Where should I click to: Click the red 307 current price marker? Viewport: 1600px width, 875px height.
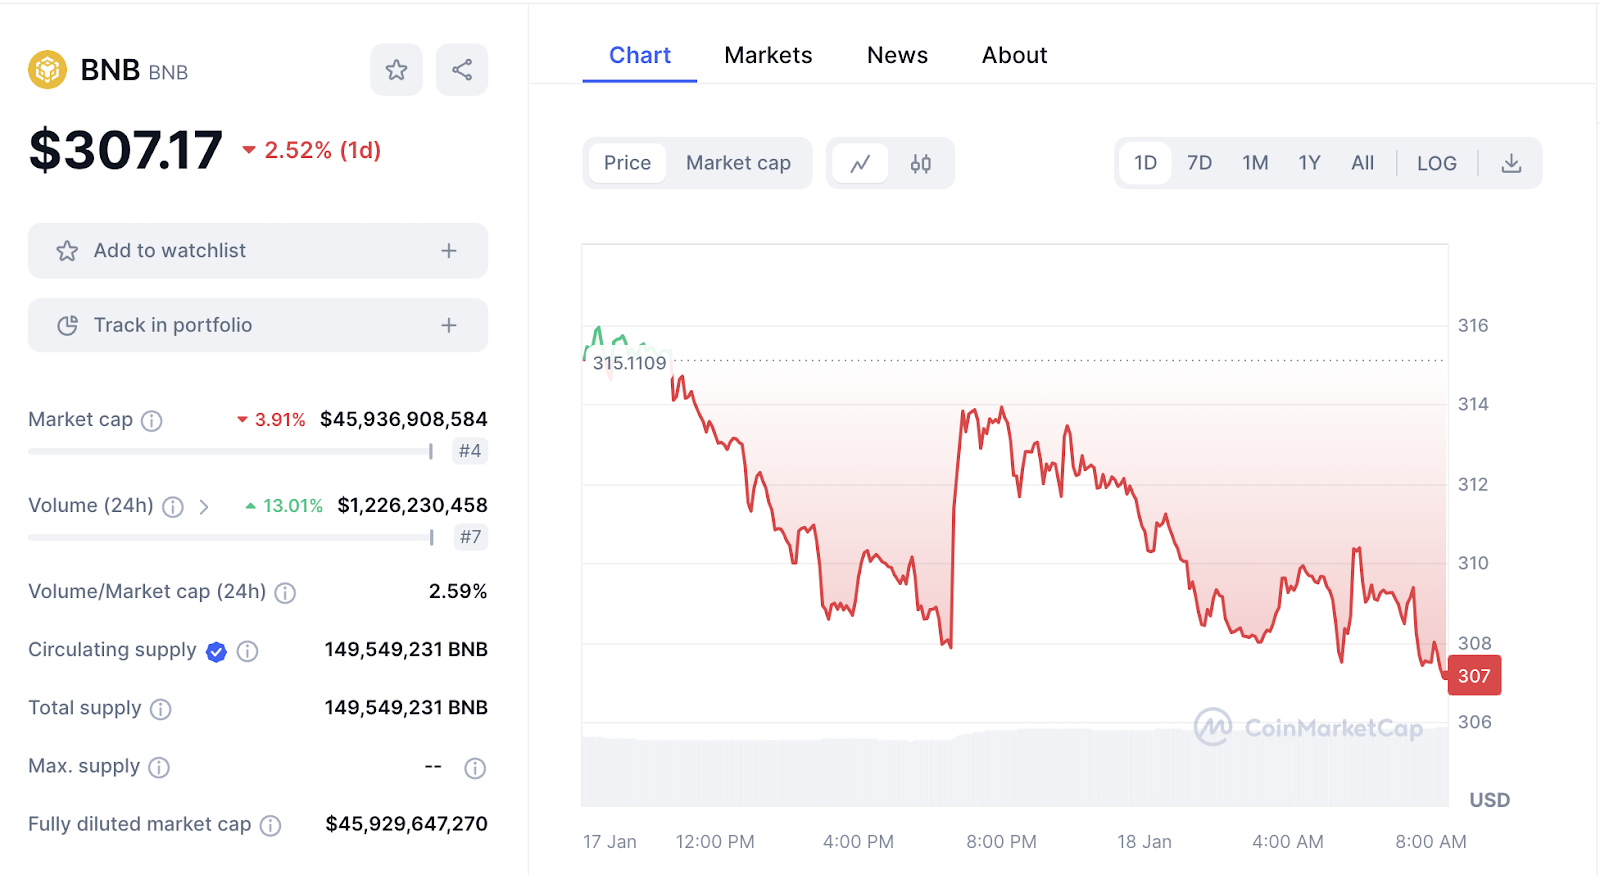click(x=1474, y=676)
